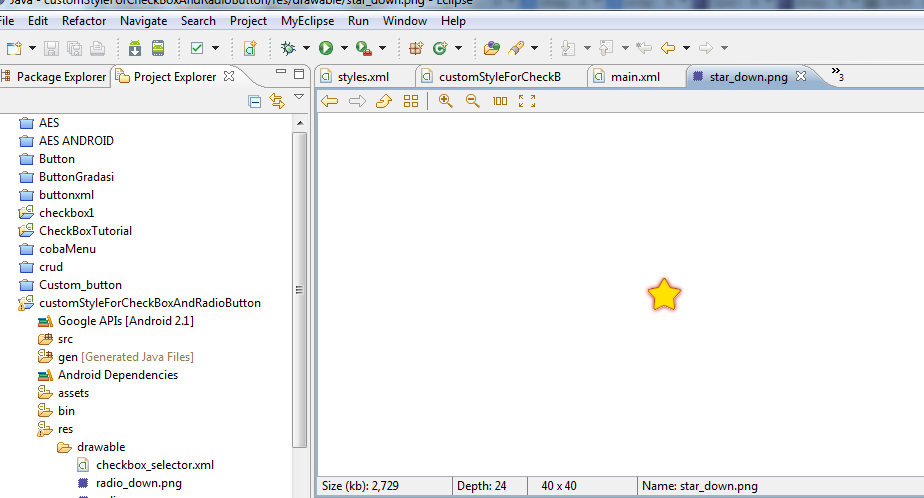Screen dimensions: 924x498
Task: Open the Android SDK Manager icon
Action: [135, 47]
